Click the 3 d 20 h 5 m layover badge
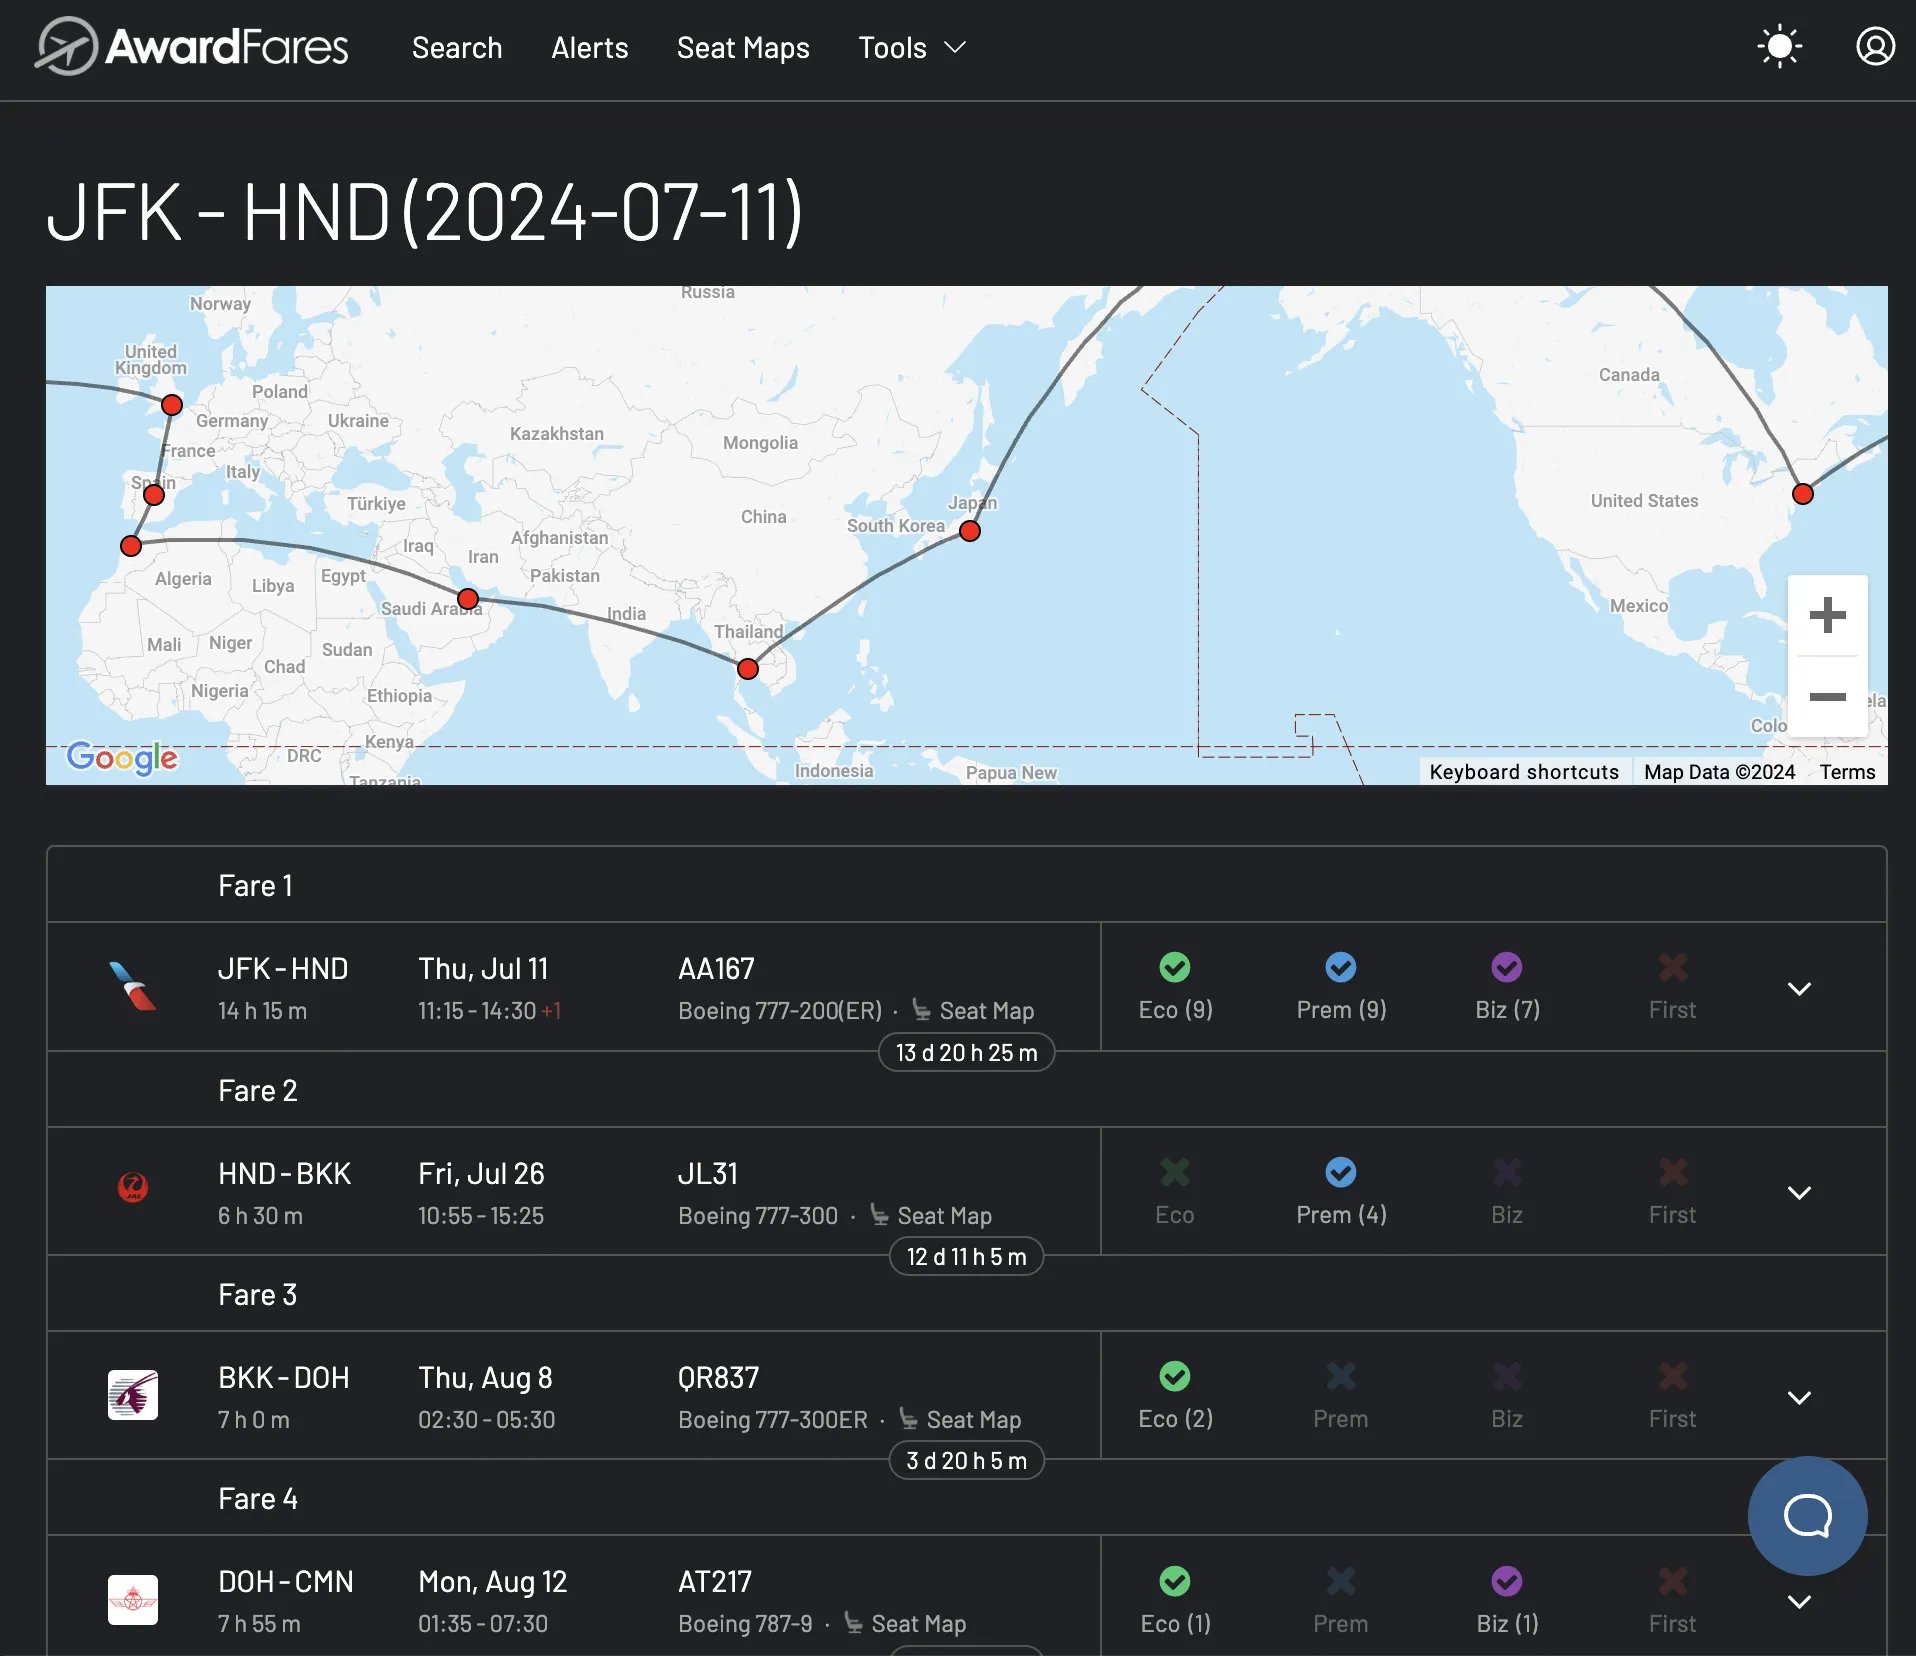This screenshot has width=1916, height=1656. (966, 1461)
